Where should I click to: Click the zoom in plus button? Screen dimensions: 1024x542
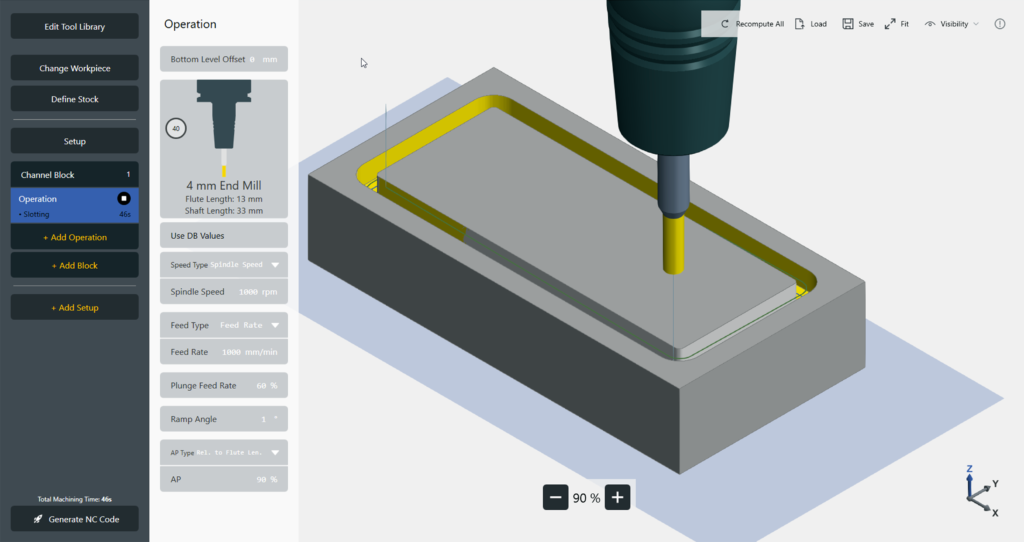pos(618,497)
